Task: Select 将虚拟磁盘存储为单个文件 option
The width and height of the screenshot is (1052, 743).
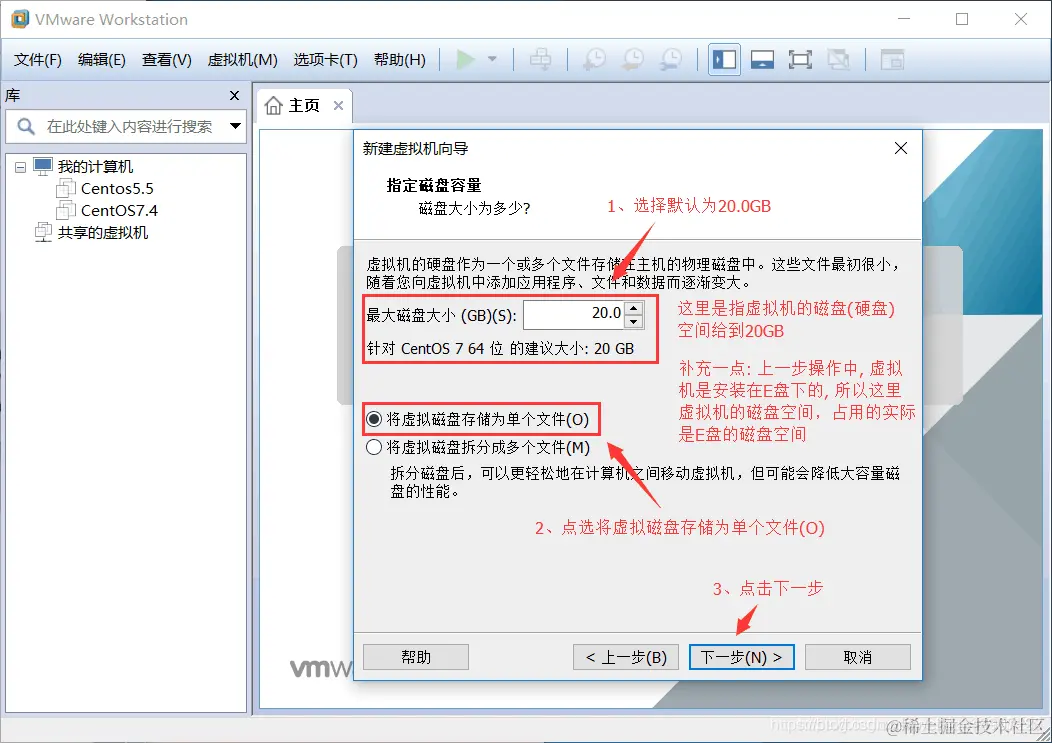Action: tap(373, 419)
